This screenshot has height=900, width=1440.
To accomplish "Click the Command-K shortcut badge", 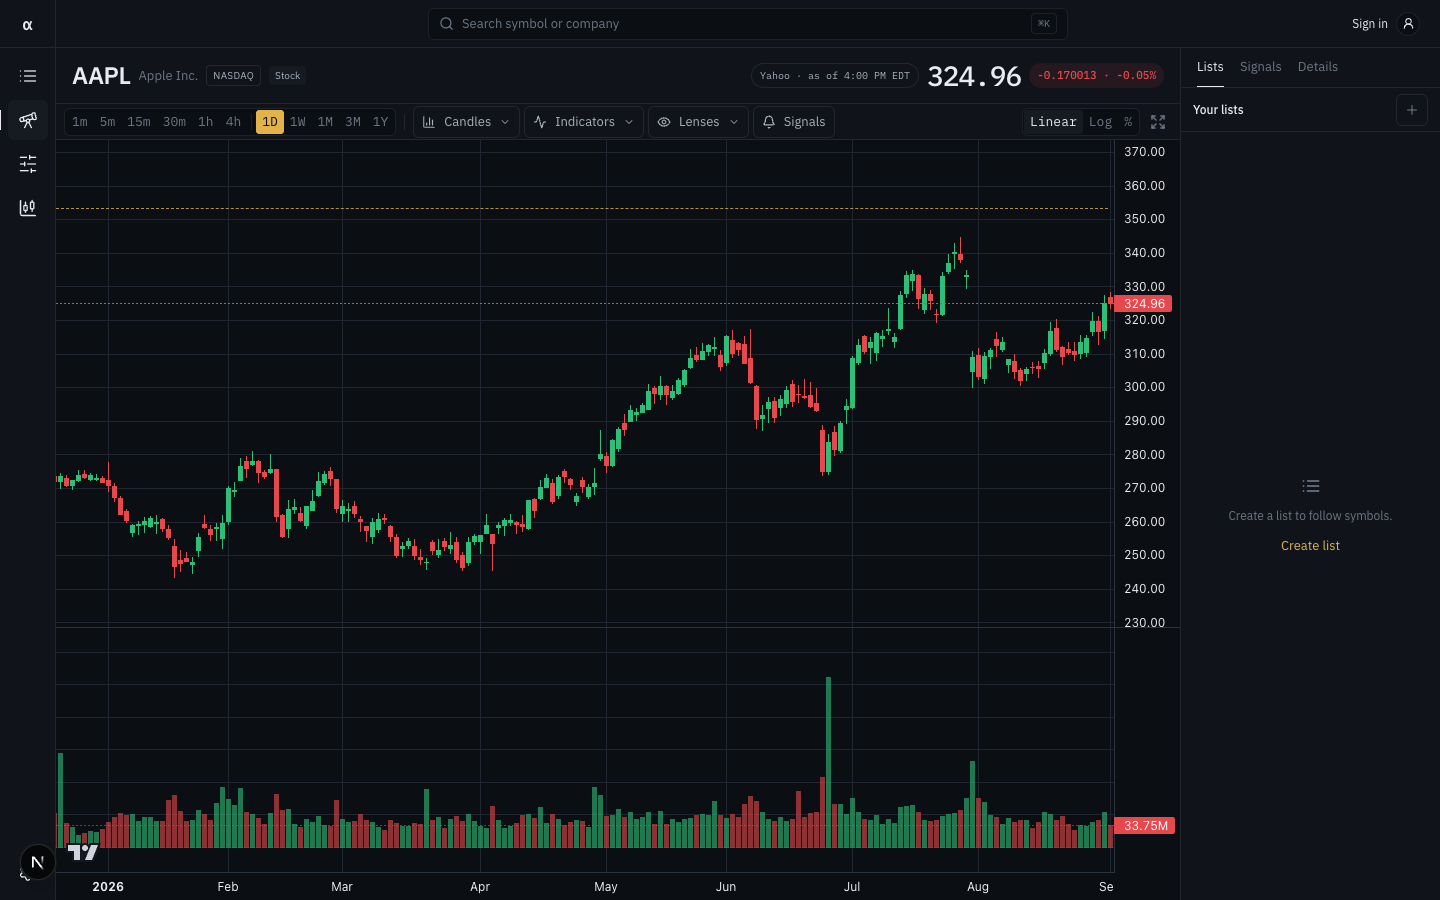I will (x=1044, y=24).
